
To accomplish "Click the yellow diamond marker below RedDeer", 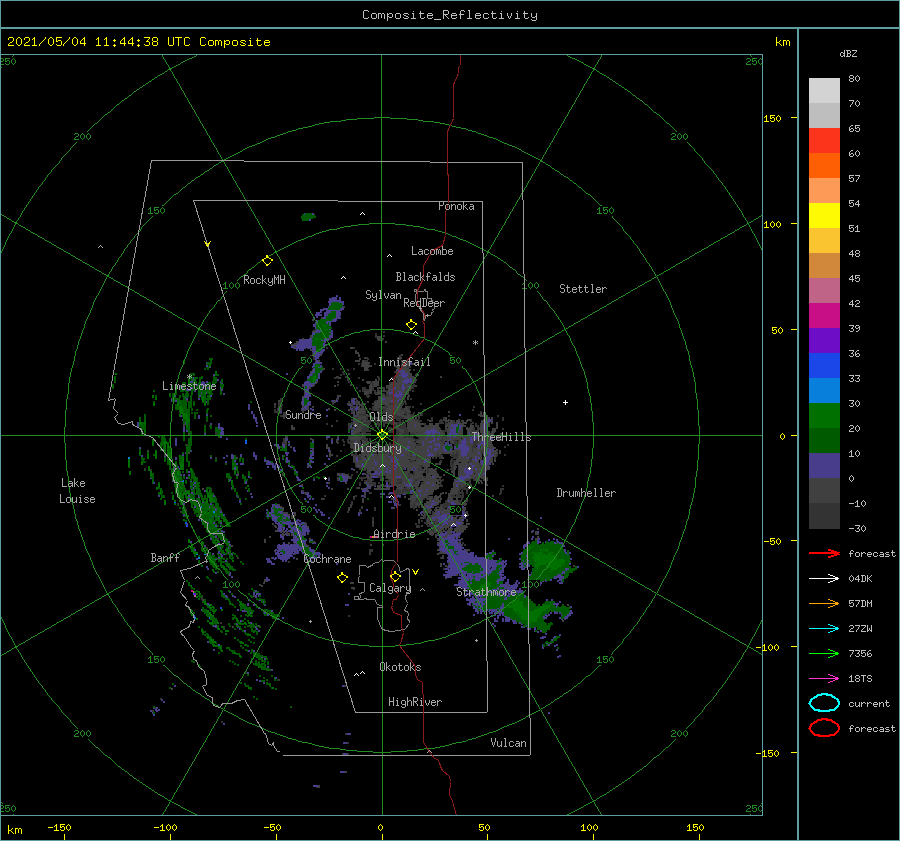I will click(x=411, y=325).
